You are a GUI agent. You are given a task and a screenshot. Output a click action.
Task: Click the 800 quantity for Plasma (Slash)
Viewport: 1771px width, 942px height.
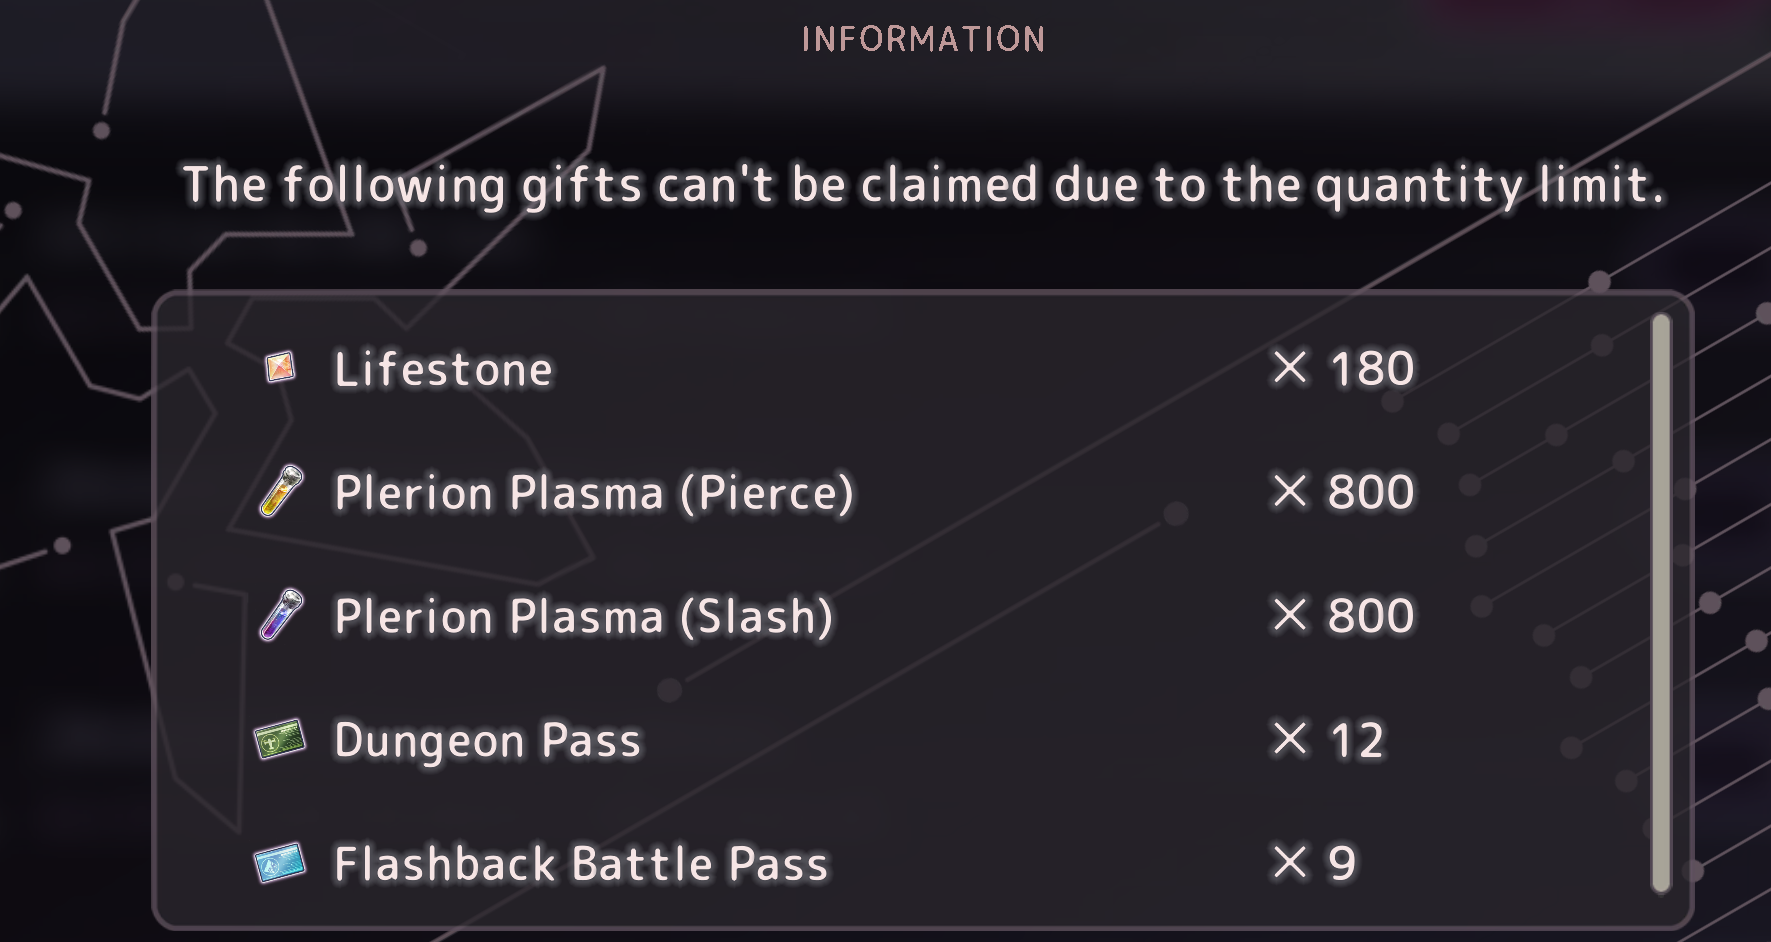point(1371,616)
